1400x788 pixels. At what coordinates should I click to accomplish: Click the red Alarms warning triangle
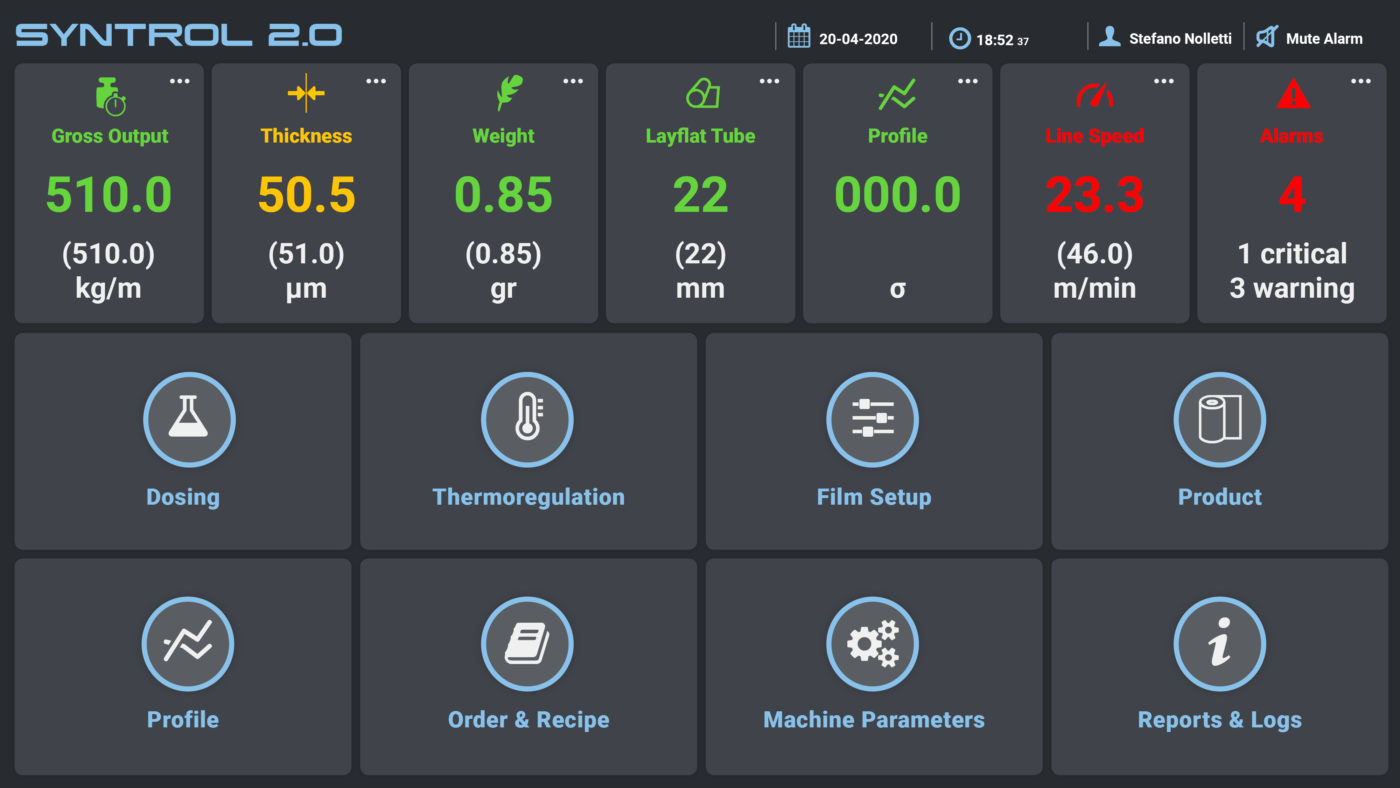[x=1293, y=95]
